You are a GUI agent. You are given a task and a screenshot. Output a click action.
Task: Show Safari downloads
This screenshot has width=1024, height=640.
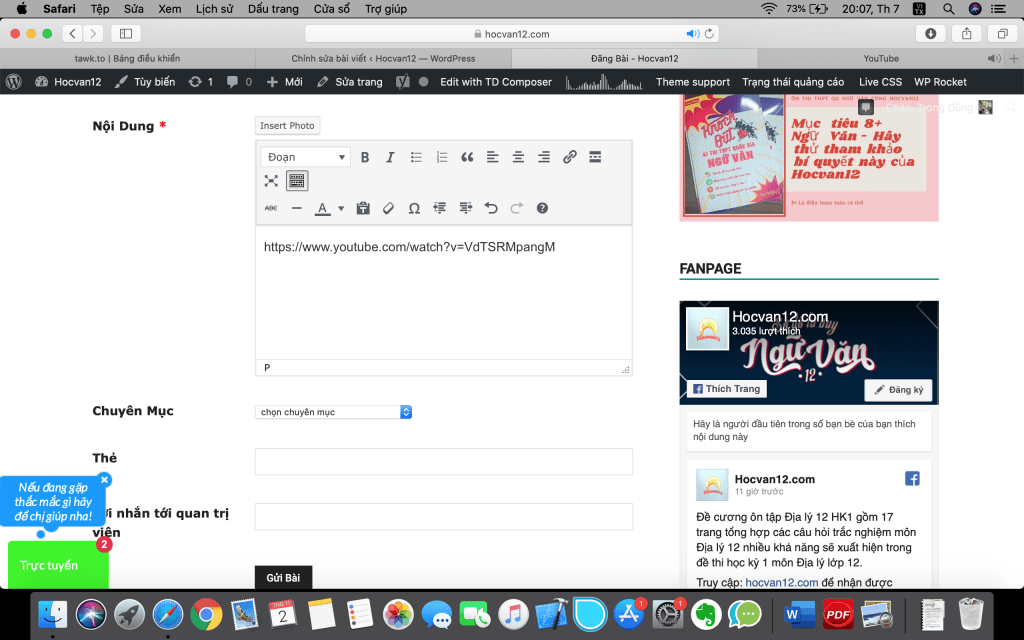(931, 33)
